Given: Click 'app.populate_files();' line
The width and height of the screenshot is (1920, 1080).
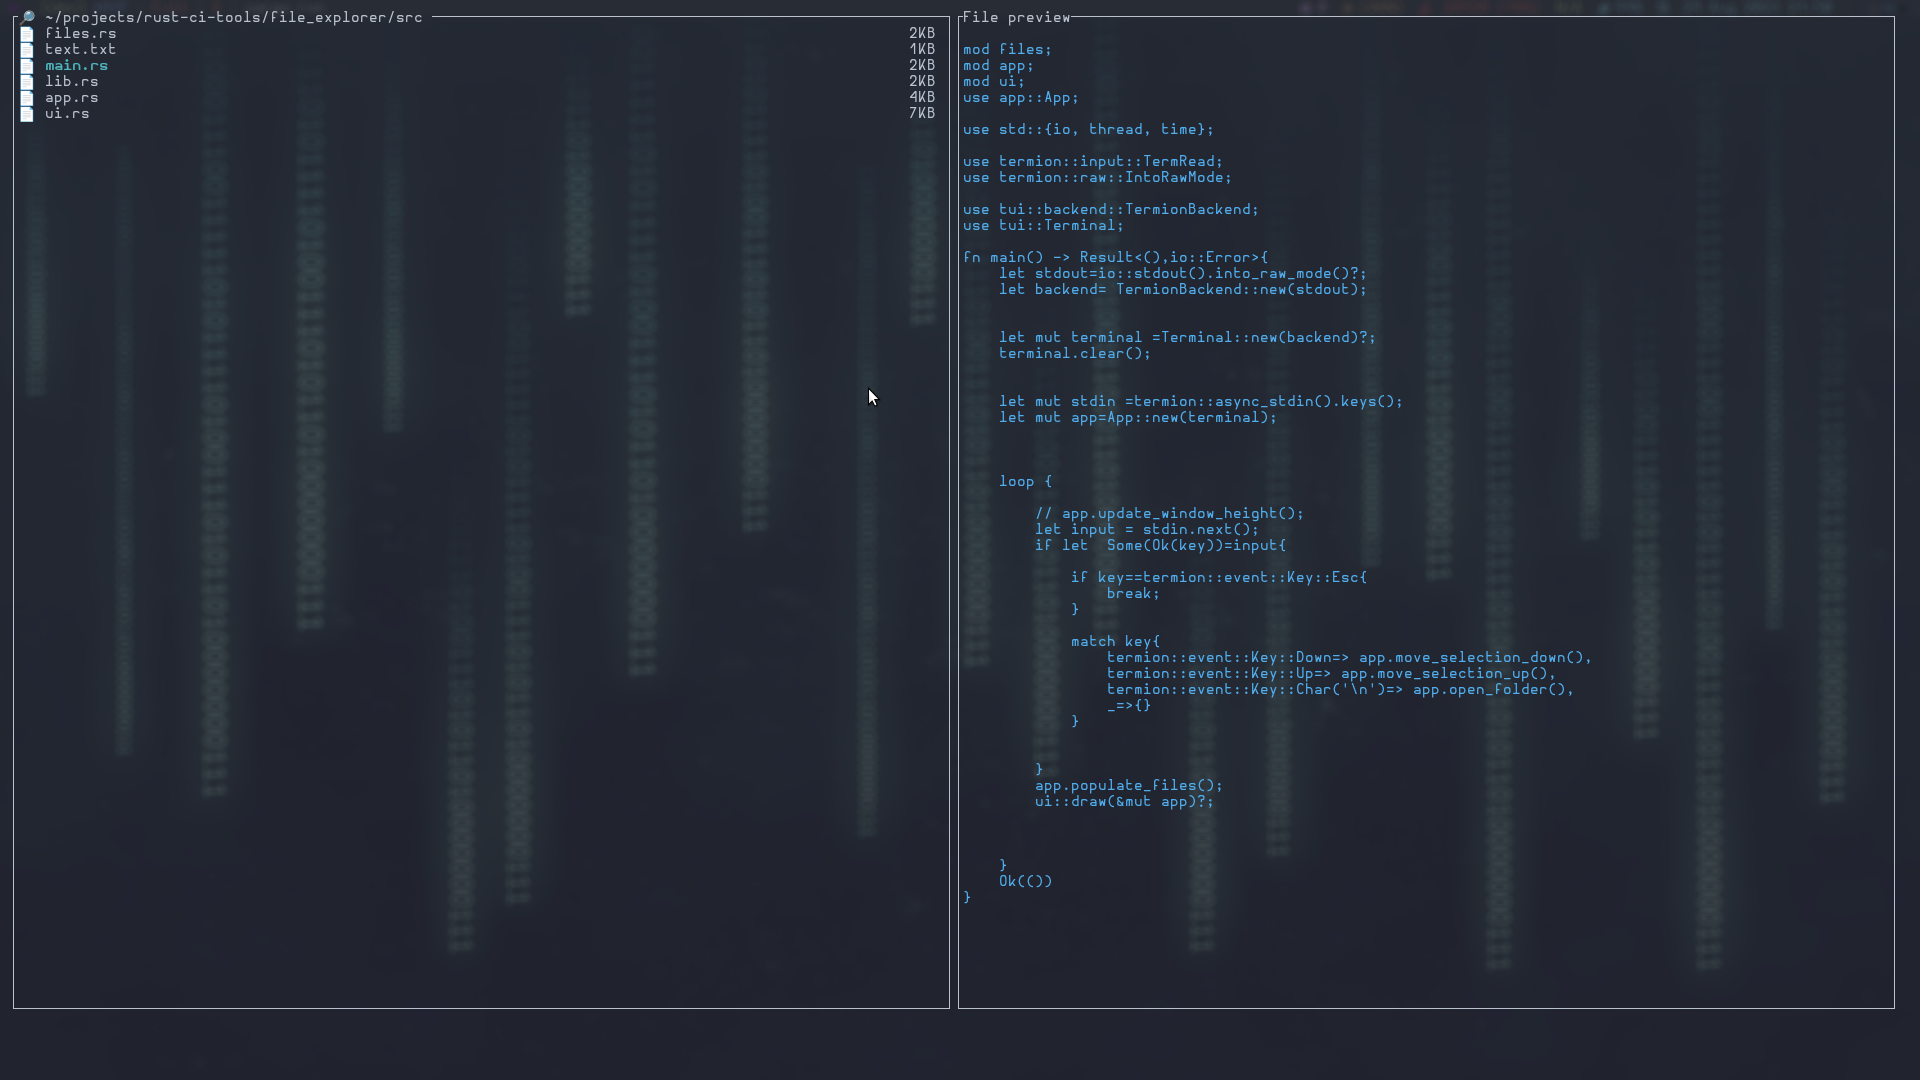Looking at the screenshot, I should click(x=1128, y=785).
